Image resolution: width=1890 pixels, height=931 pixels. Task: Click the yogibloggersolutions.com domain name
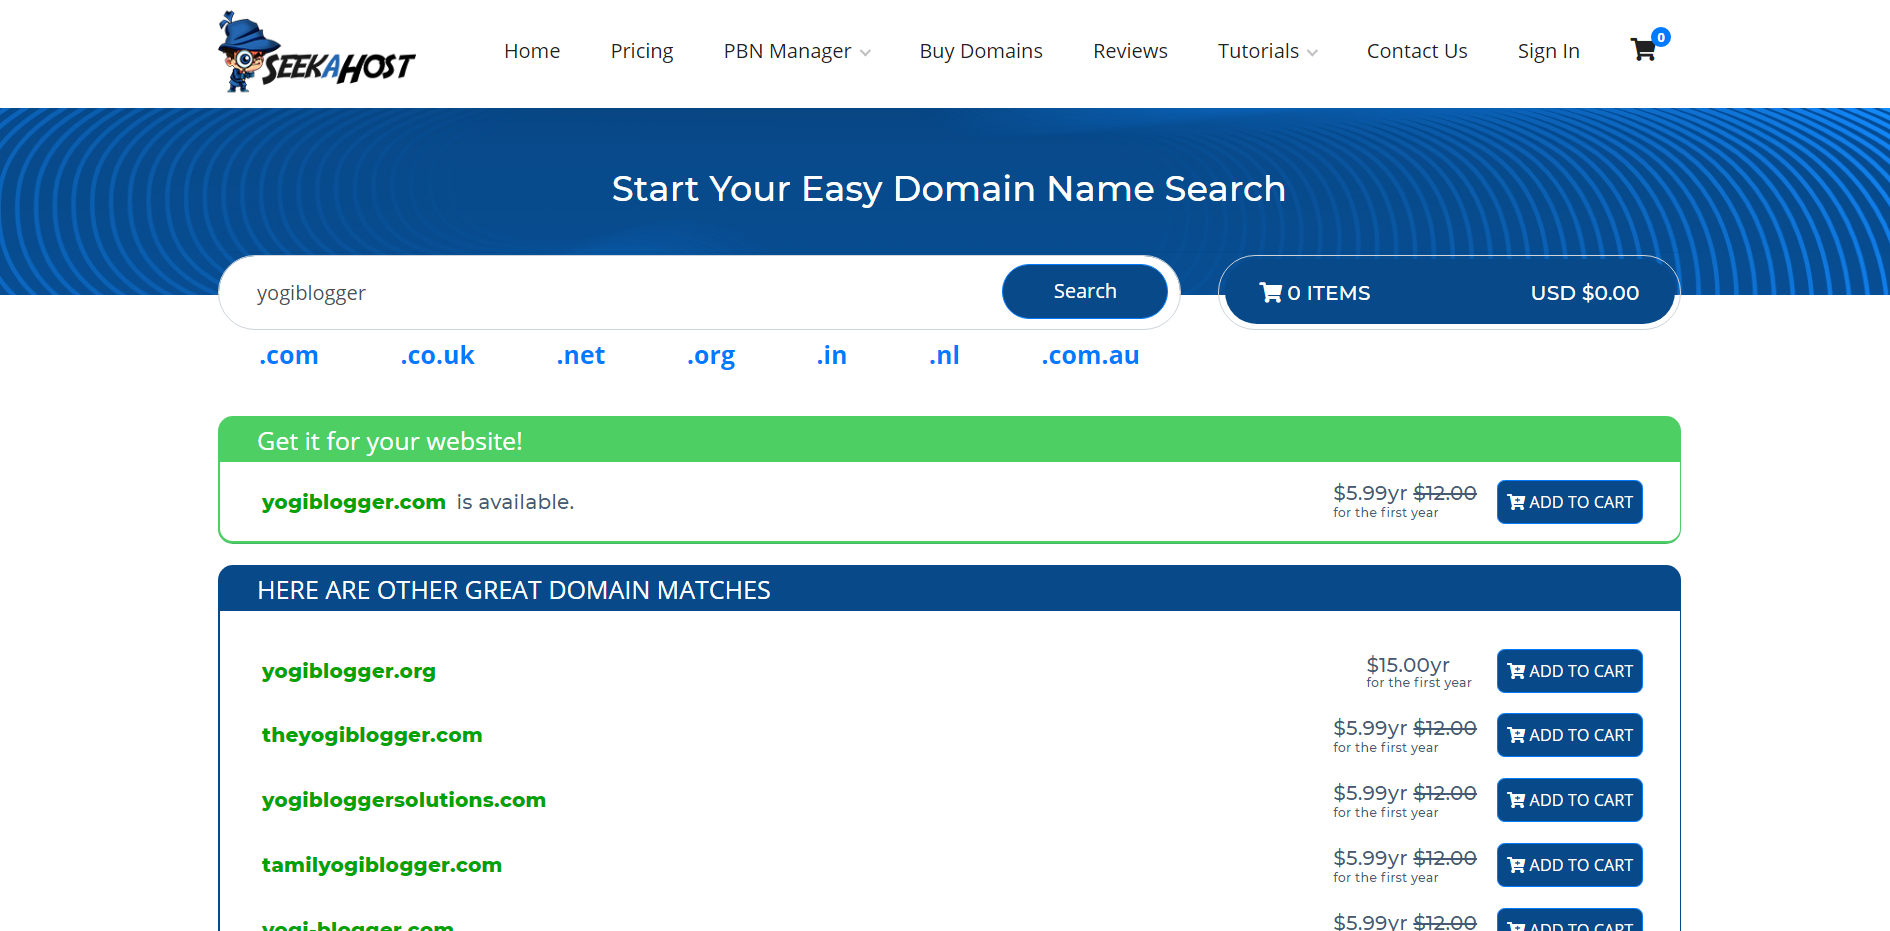[404, 800]
